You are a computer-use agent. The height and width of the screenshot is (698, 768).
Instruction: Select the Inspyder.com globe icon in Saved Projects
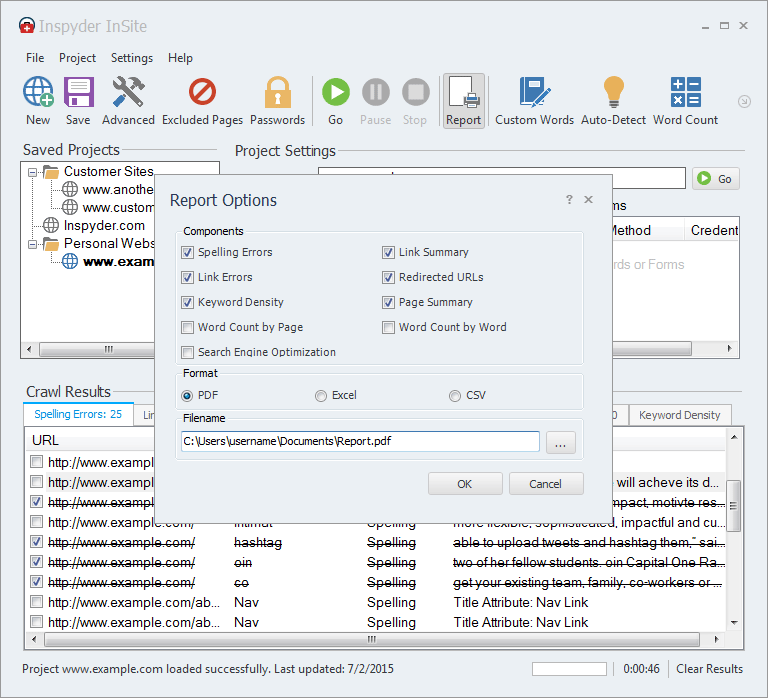pos(51,225)
